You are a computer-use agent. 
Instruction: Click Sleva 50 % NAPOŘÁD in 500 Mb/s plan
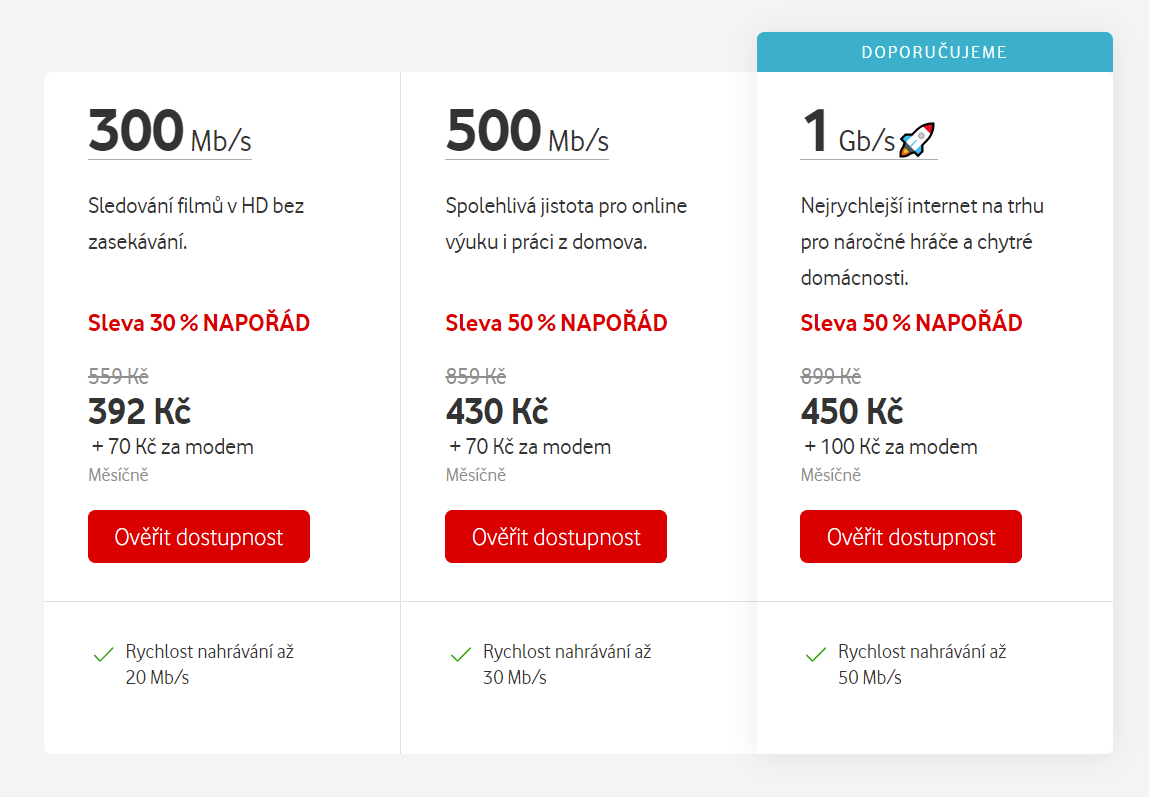click(x=556, y=323)
